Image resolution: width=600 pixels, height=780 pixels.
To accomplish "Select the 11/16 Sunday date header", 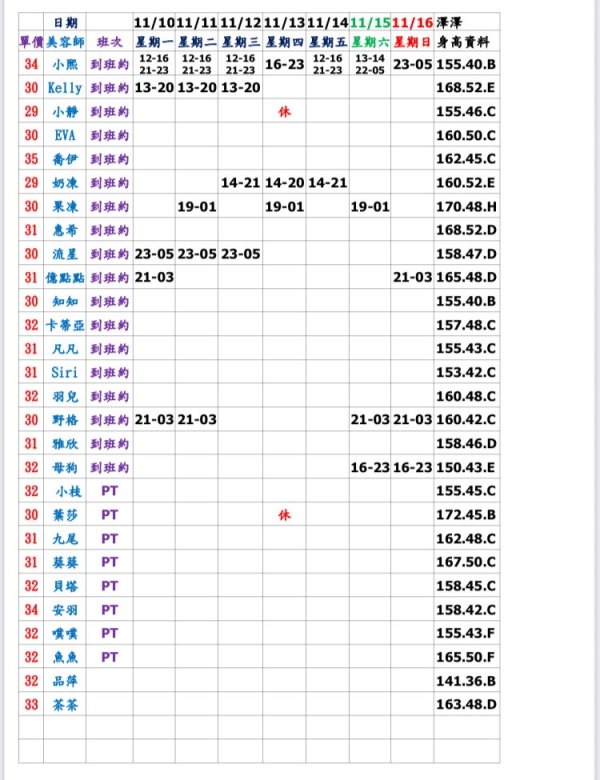I will (412, 21).
